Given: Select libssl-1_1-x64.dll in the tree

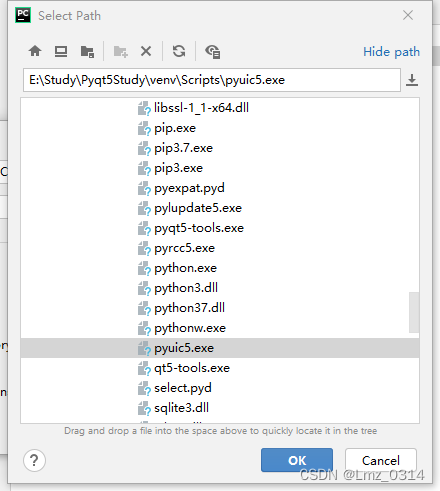Looking at the screenshot, I should point(201,108).
